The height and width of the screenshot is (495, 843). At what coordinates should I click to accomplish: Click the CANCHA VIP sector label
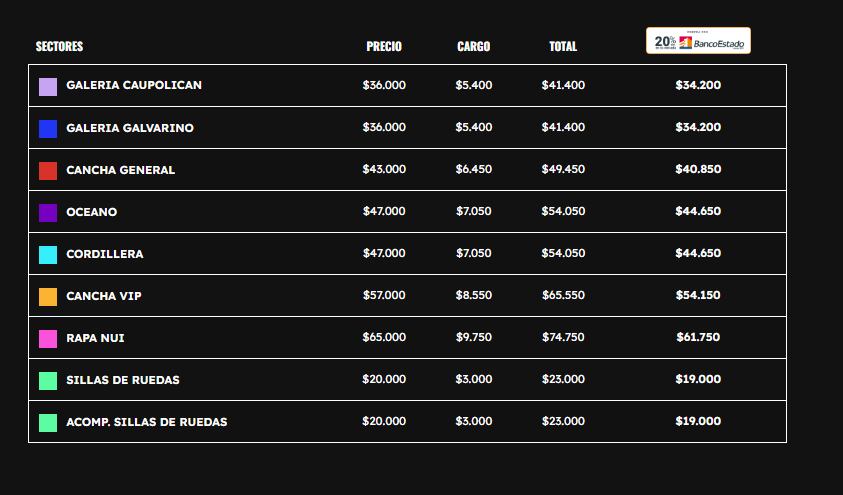click(104, 296)
